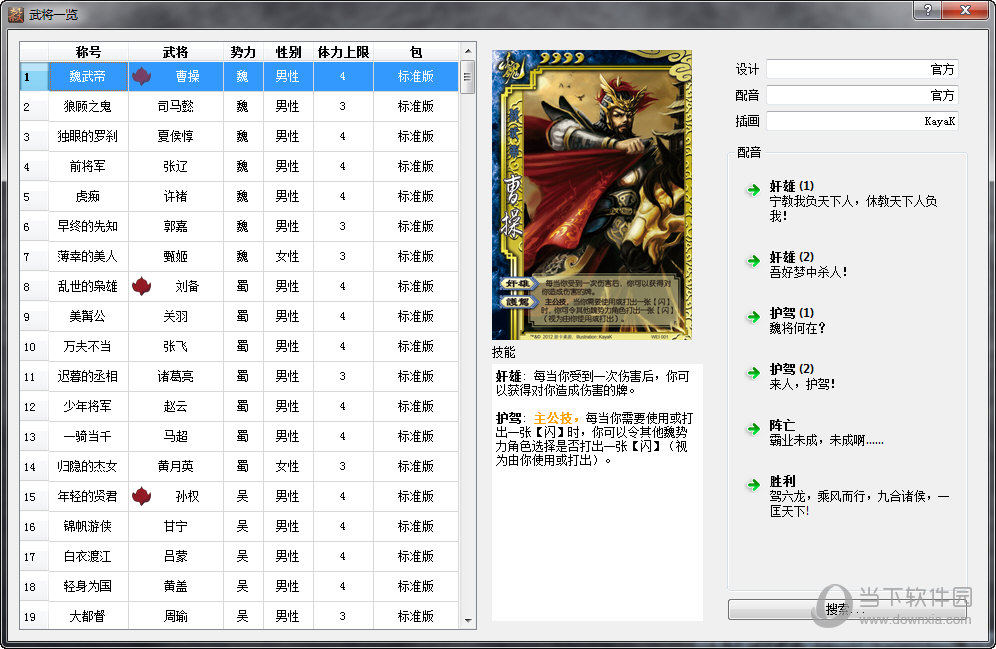Select the 周瑜 row
The image size is (996, 649).
point(239,616)
